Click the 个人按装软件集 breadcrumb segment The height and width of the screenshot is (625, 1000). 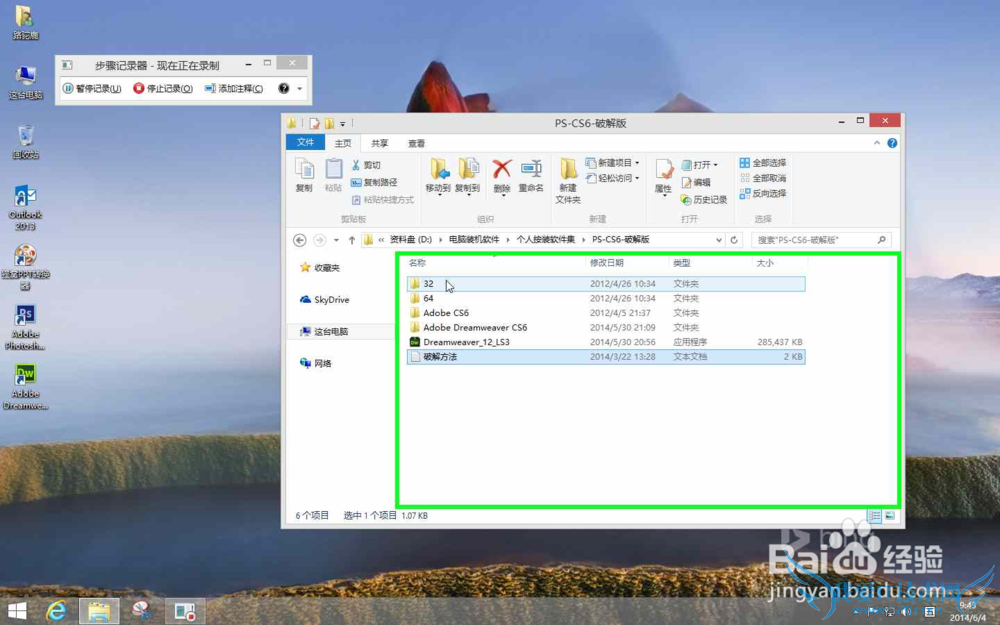pos(545,240)
